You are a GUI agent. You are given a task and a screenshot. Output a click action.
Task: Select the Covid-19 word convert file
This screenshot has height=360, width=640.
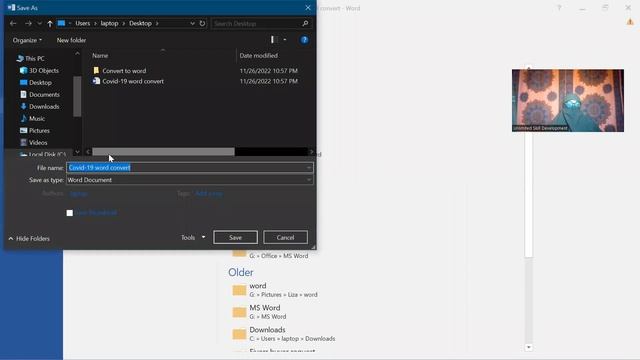[133, 81]
